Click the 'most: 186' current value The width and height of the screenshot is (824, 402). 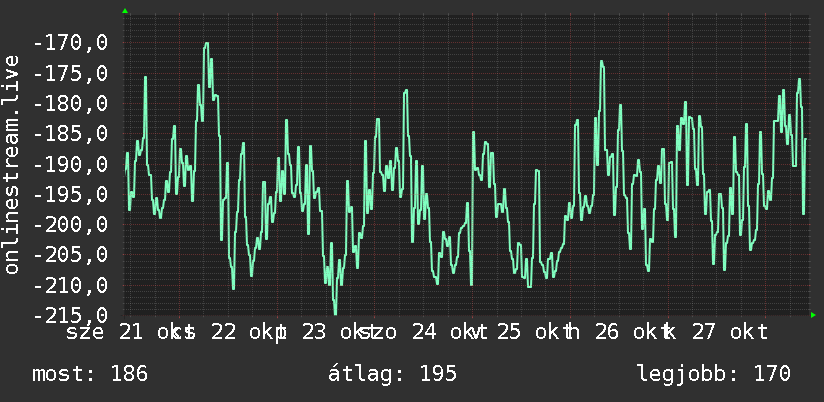point(90,374)
